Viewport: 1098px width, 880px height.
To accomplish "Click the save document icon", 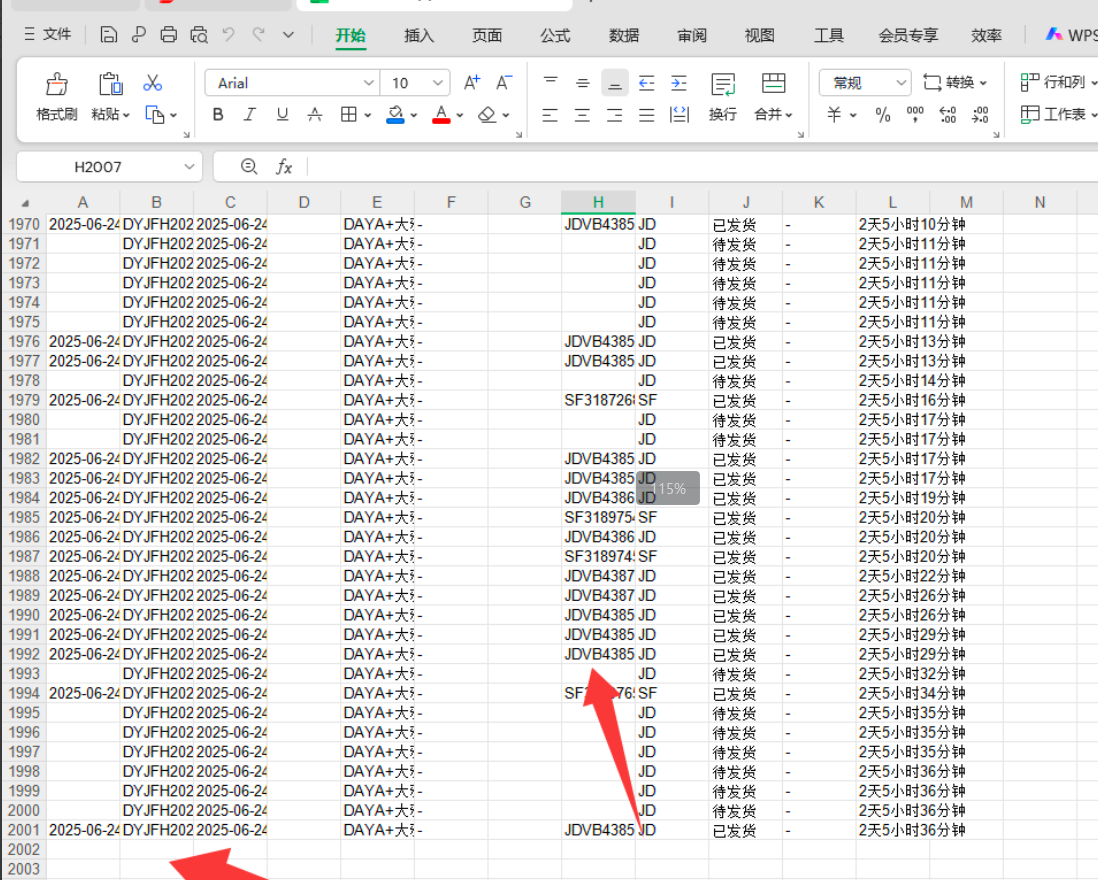I will click(x=109, y=34).
